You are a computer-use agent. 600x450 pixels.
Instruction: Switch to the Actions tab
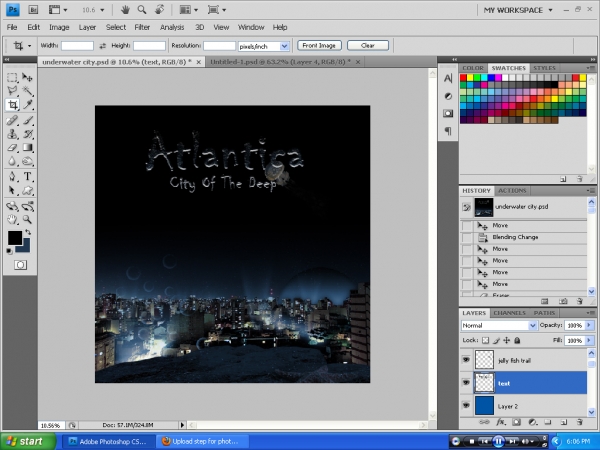[x=512, y=191]
